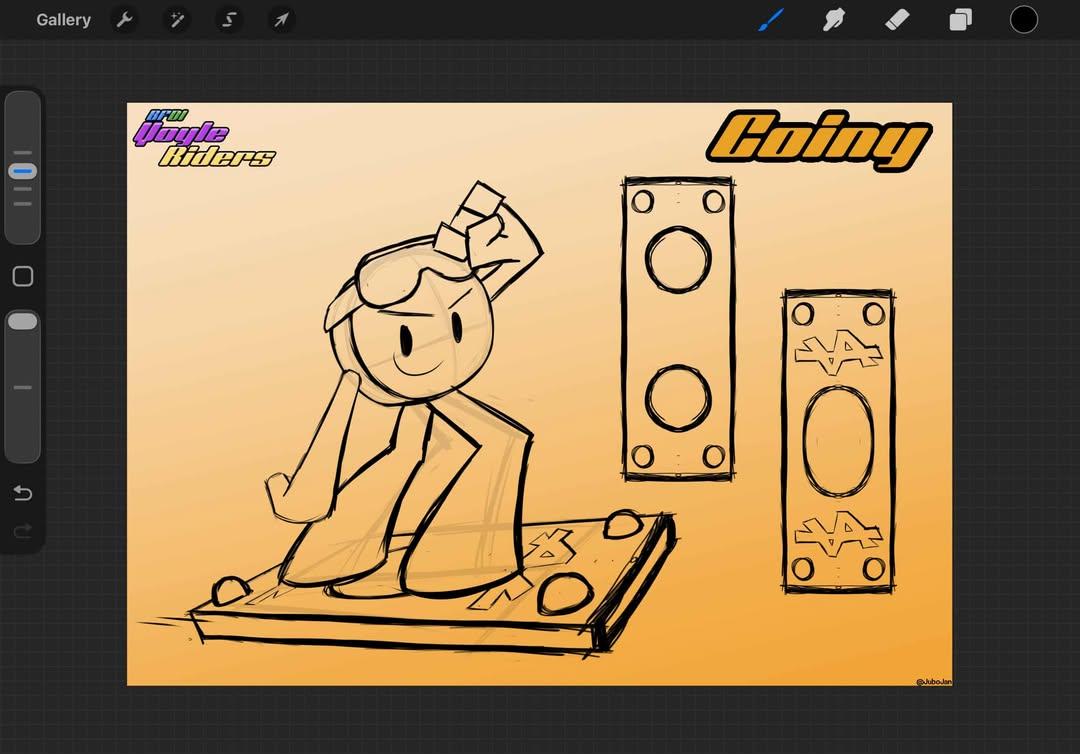Screen dimensions: 1080x754
Task: Select the Smudge tool
Action: coord(833,20)
